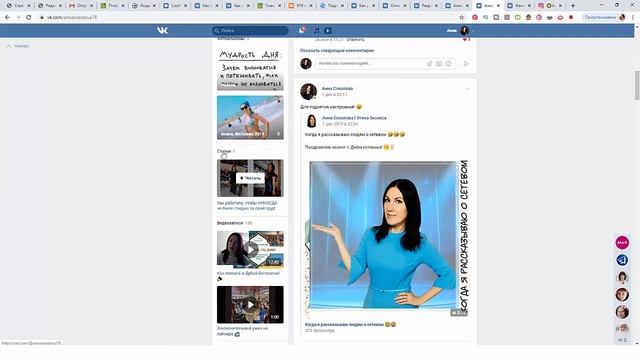Play the second video thumbnail with 1:00 duration

click(x=250, y=304)
